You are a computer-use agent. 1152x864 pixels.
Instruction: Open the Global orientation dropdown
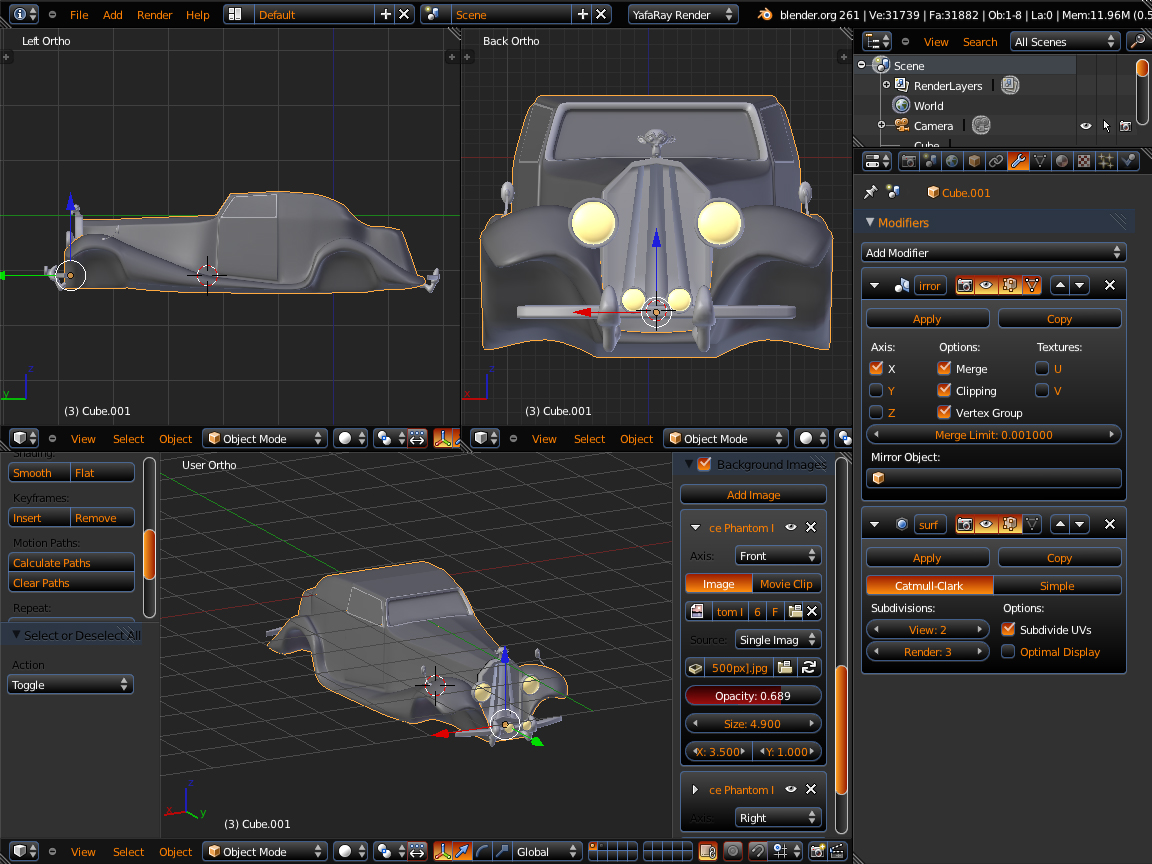[x=545, y=852]
